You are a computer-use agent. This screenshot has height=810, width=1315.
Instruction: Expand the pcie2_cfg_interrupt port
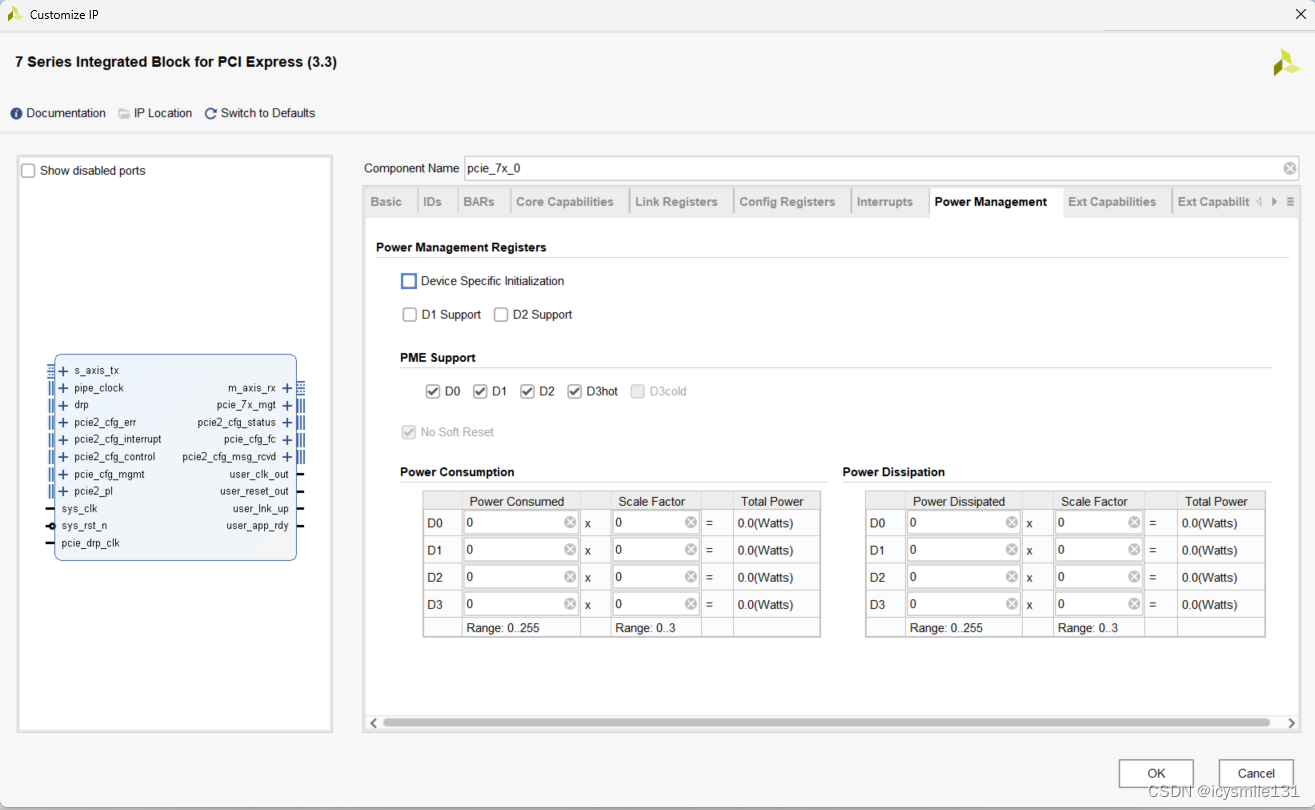(x=63, y=440)
